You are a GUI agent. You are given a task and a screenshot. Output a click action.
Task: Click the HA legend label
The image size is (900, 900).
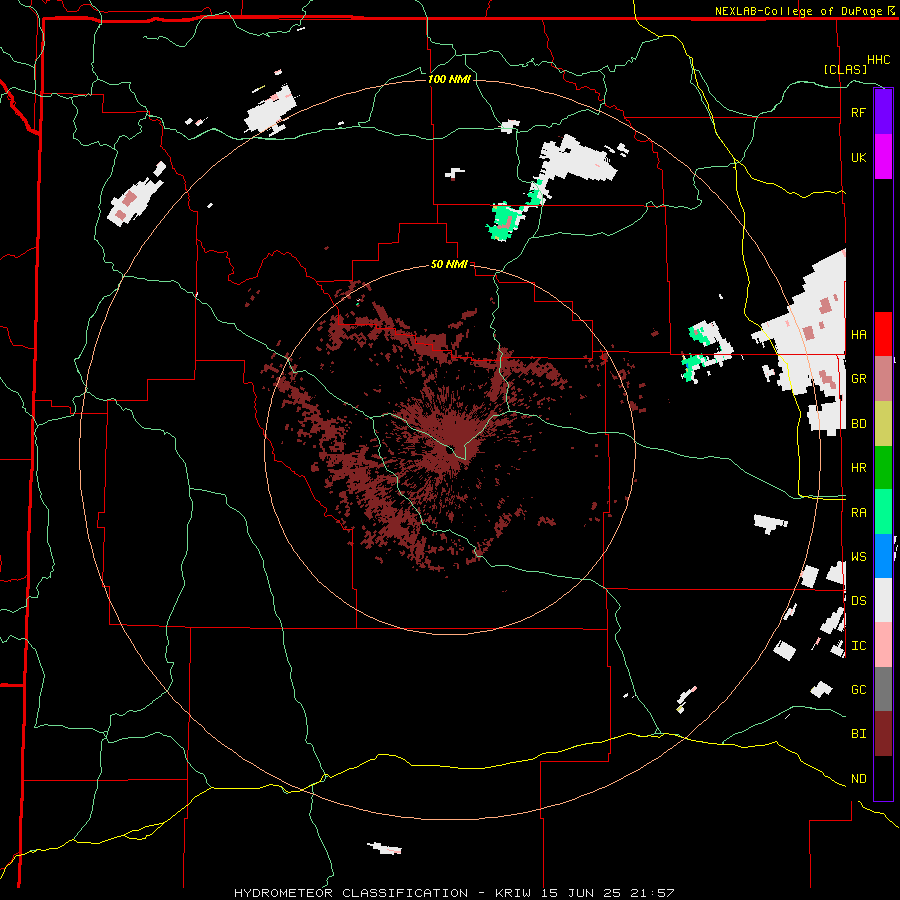[x=858, y=334]
